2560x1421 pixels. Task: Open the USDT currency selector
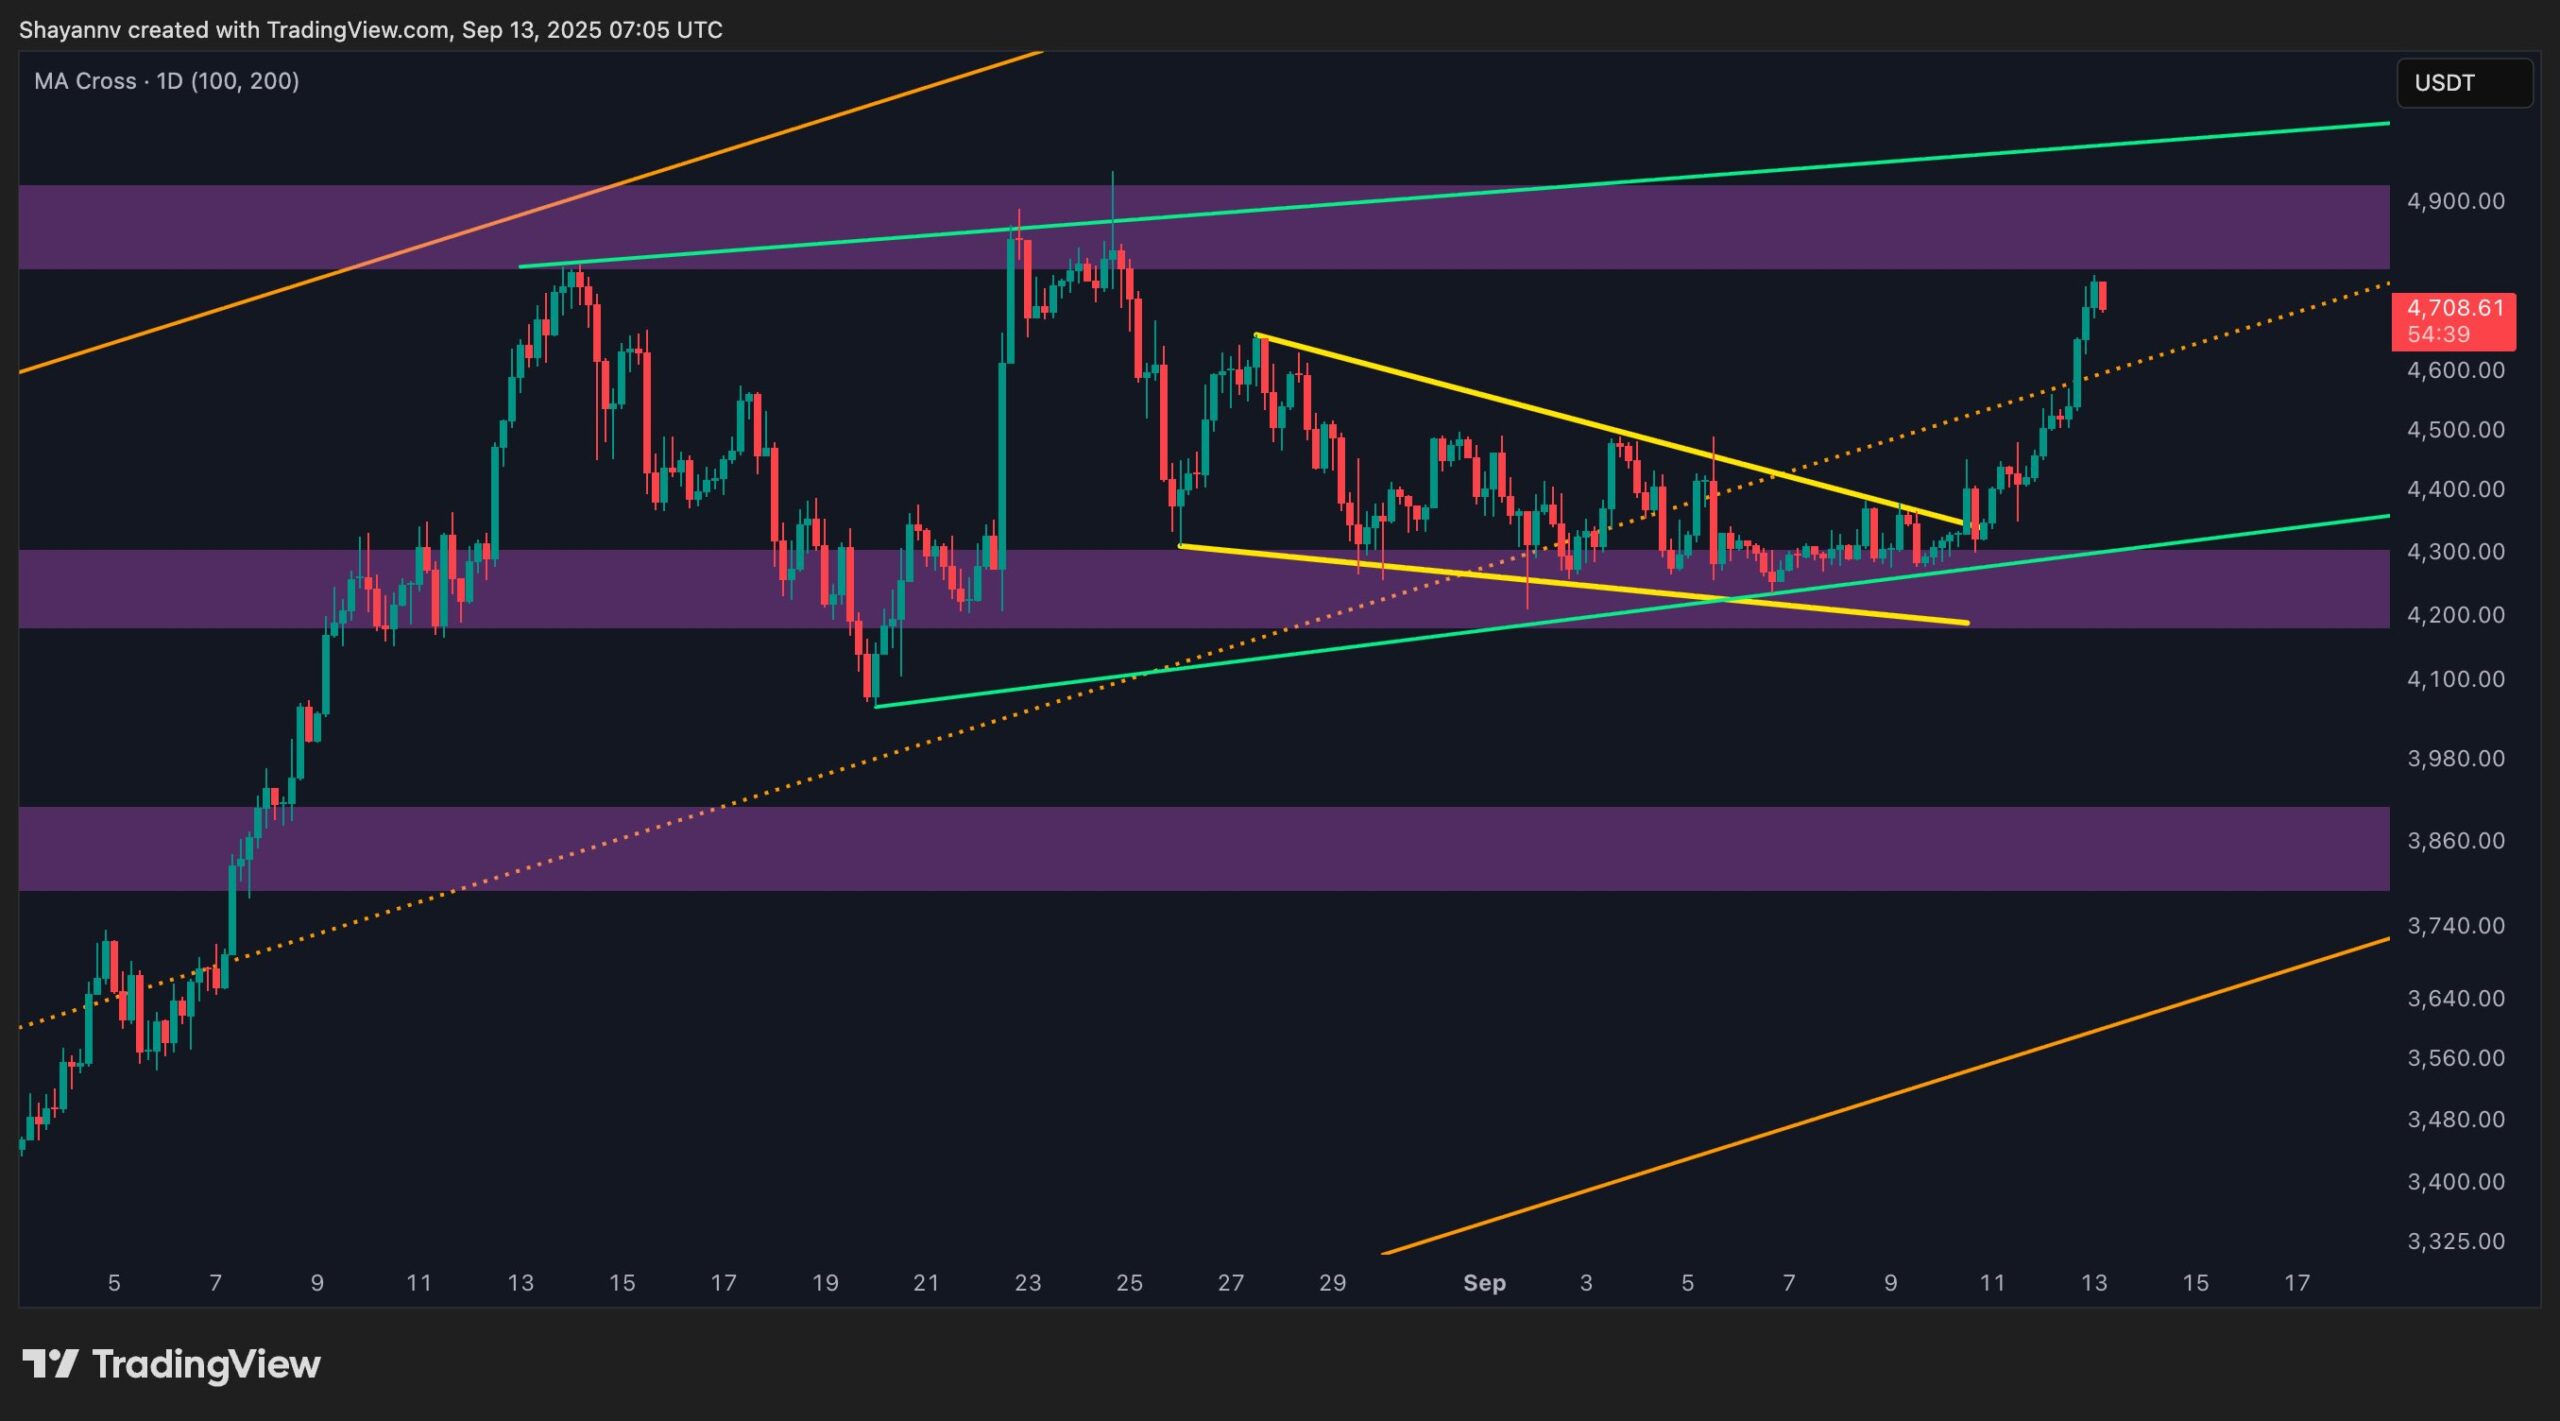point(2463,83)
